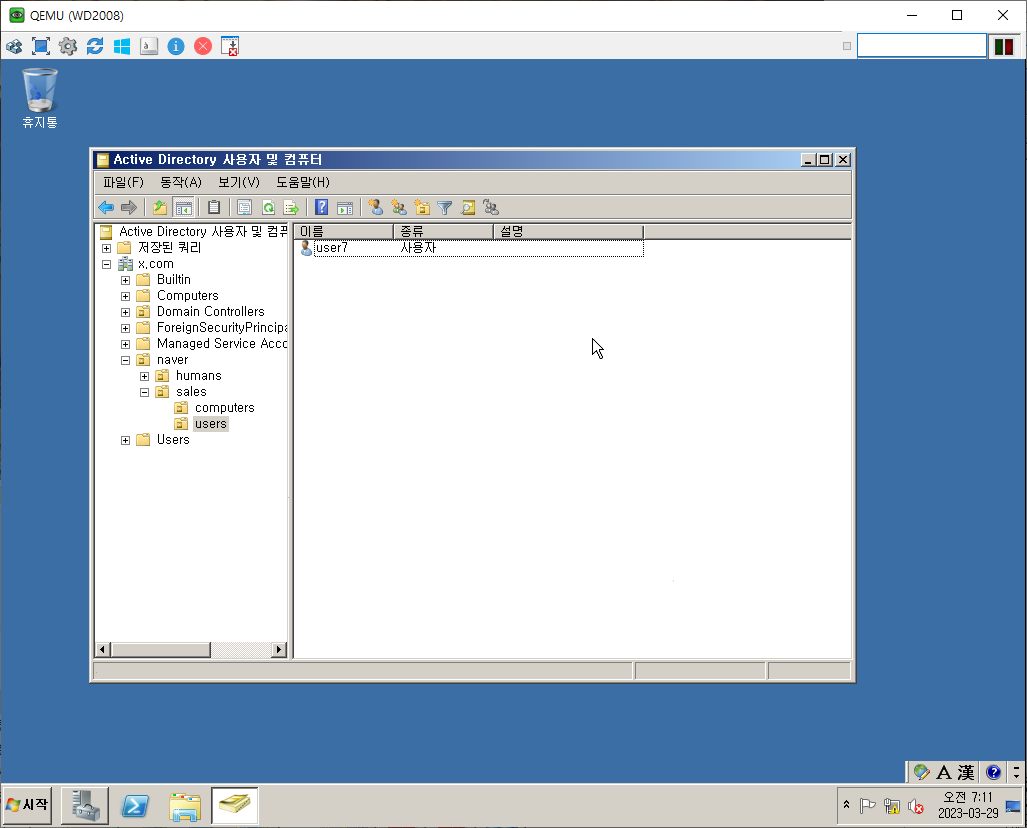
Task: Click the tree pane scroll-left arrow
Action: coord(102,650)
